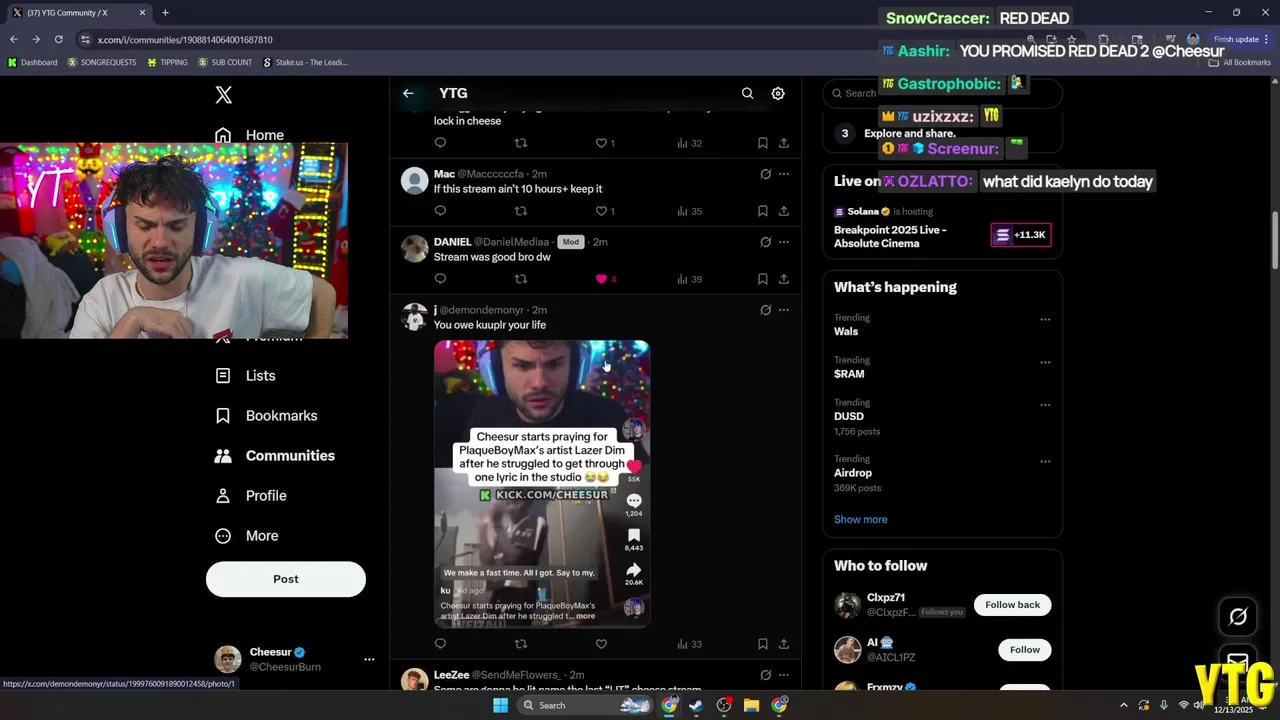The image size is (1280, 720).
Task: Bookmark demondemonyr's post
Action: tap(762, 644)
